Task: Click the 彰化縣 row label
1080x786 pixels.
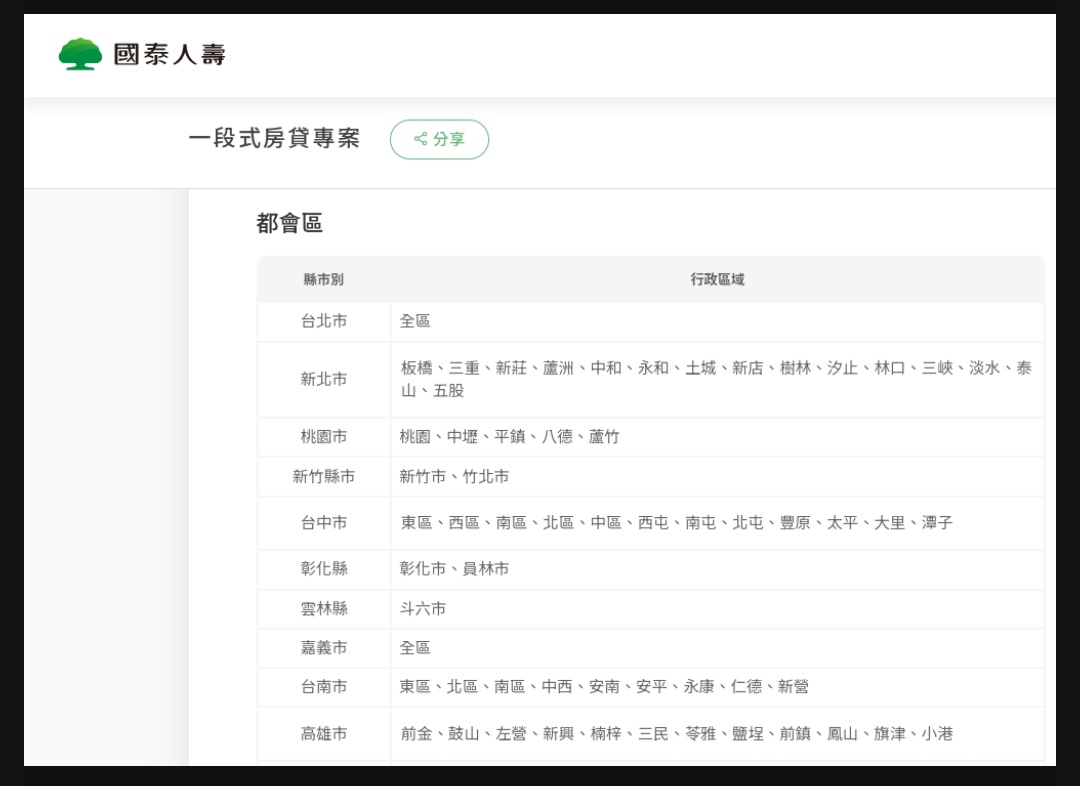Action: [x=324, y=569]
